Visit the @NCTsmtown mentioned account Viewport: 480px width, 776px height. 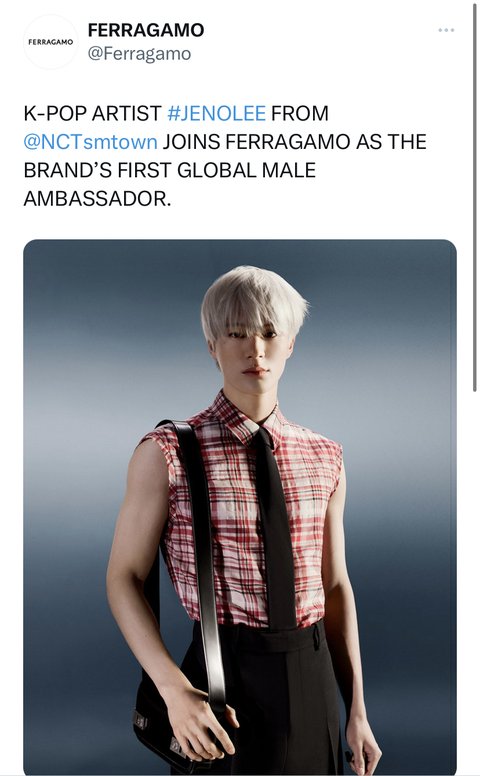click(91, 142)
